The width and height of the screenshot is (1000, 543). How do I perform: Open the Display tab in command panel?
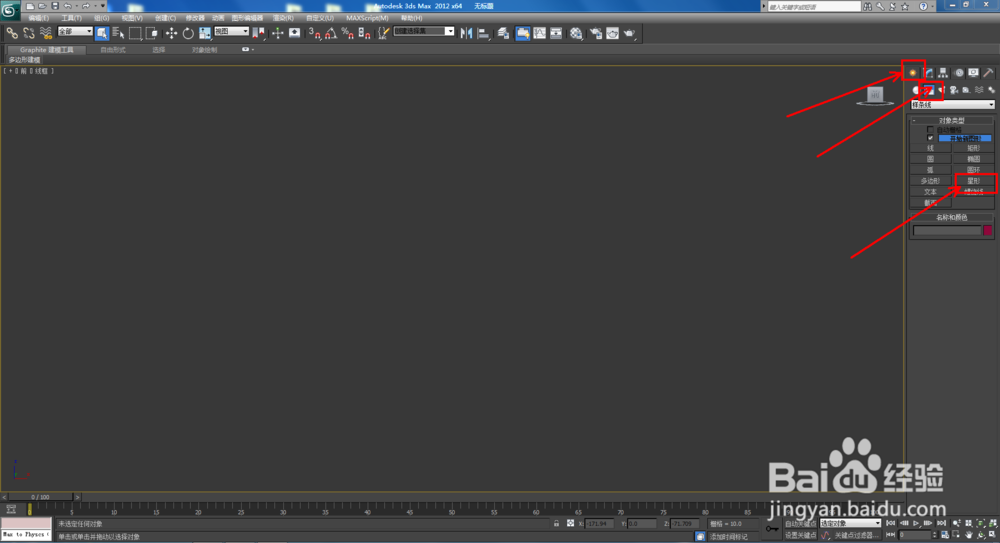point(973,73)
